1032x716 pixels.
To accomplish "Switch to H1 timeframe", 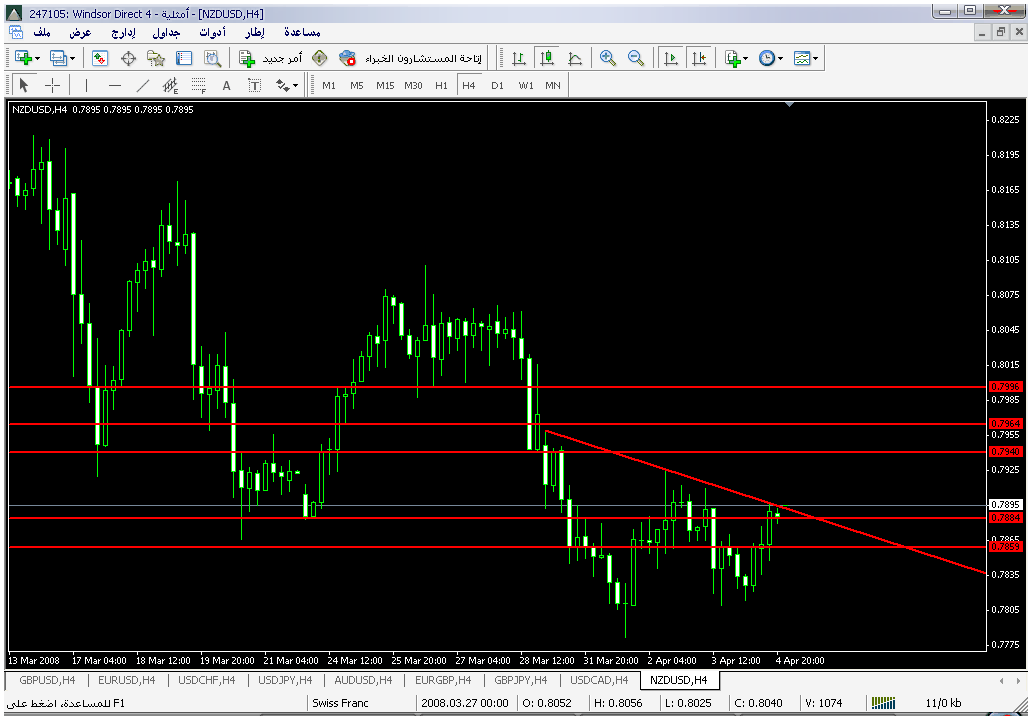I will click(x=441, y=85).
